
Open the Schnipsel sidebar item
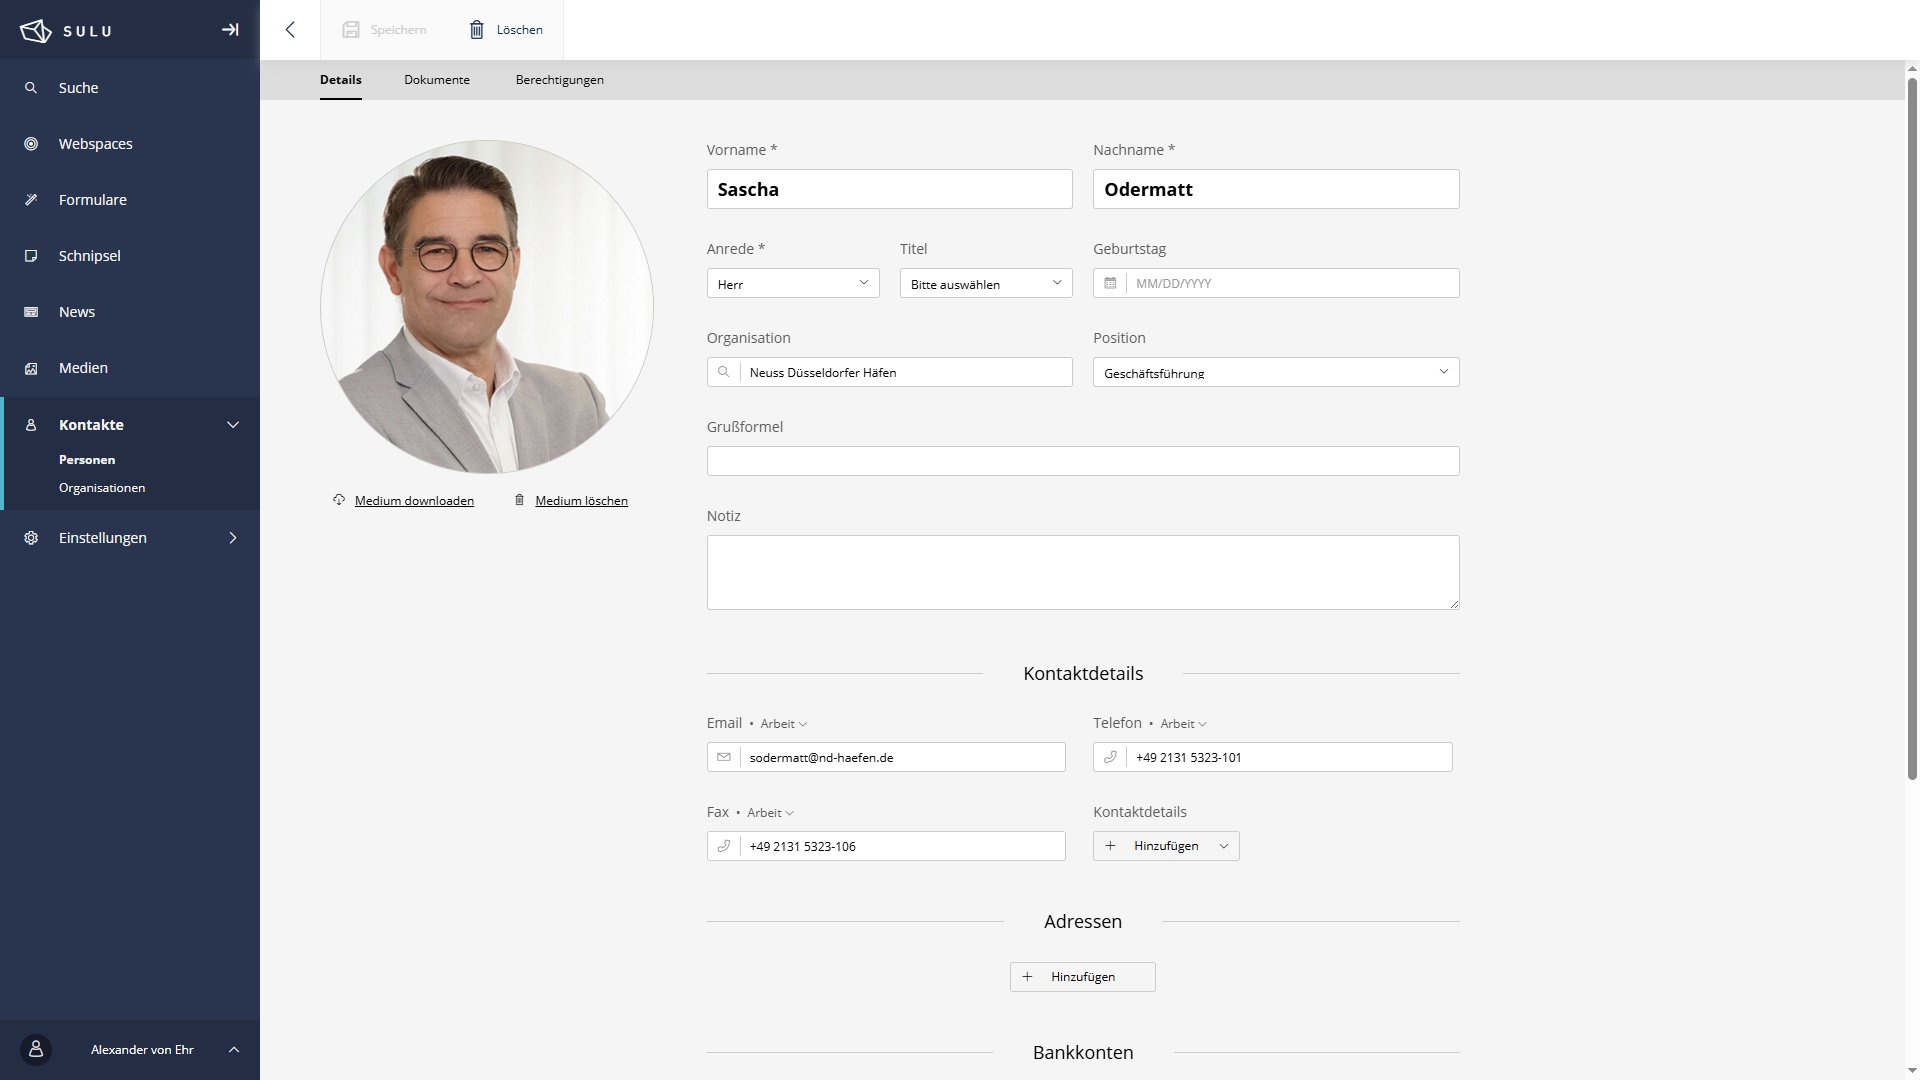pos(89,256)
